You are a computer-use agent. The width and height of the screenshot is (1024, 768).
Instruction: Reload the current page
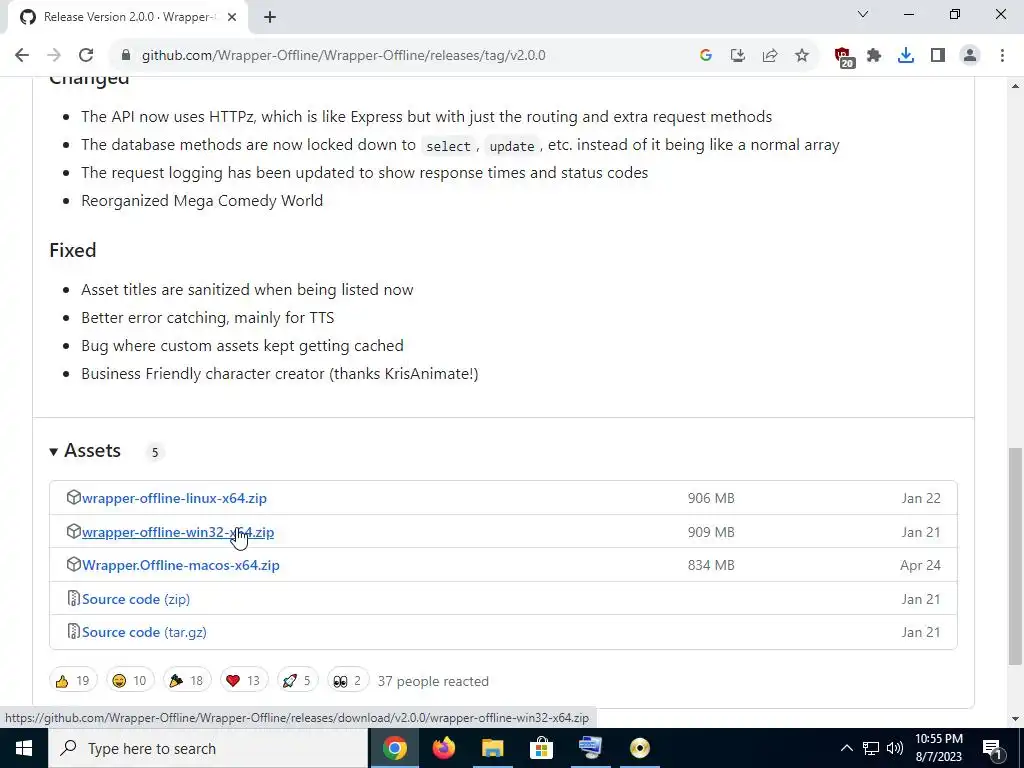86,56
